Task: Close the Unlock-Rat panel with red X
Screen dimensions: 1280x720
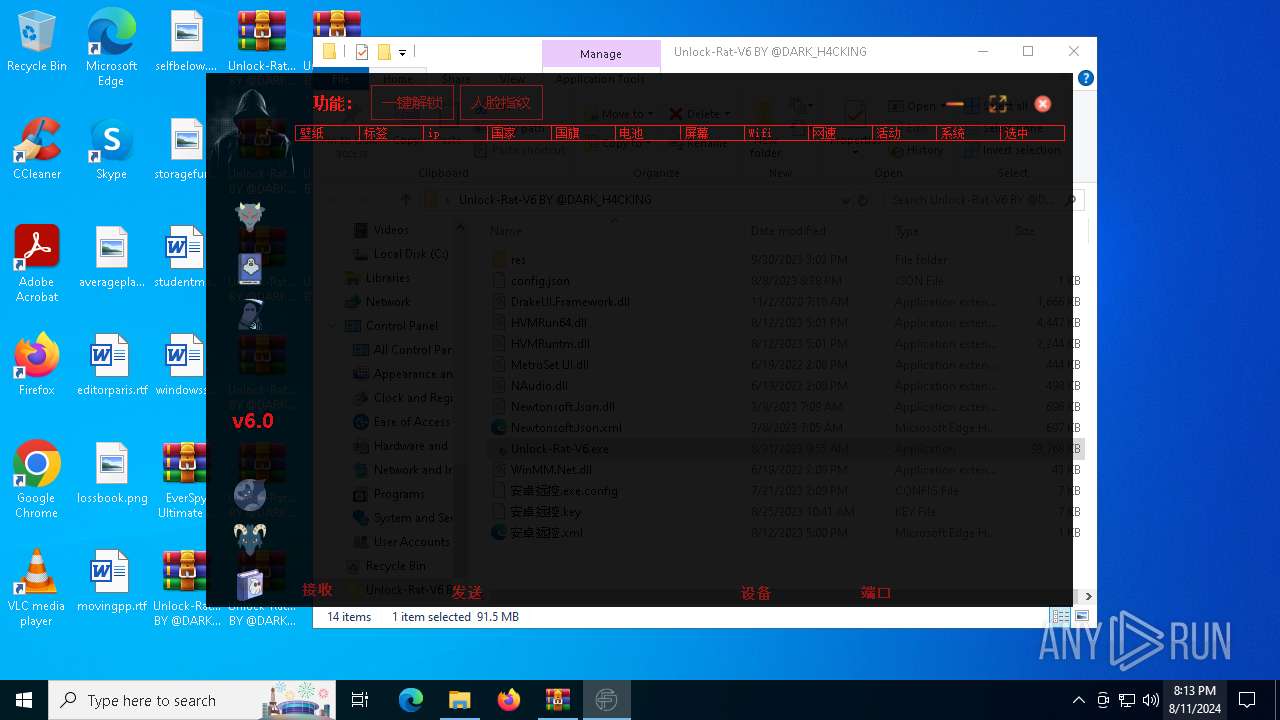Action: [x=1043, y=104]
